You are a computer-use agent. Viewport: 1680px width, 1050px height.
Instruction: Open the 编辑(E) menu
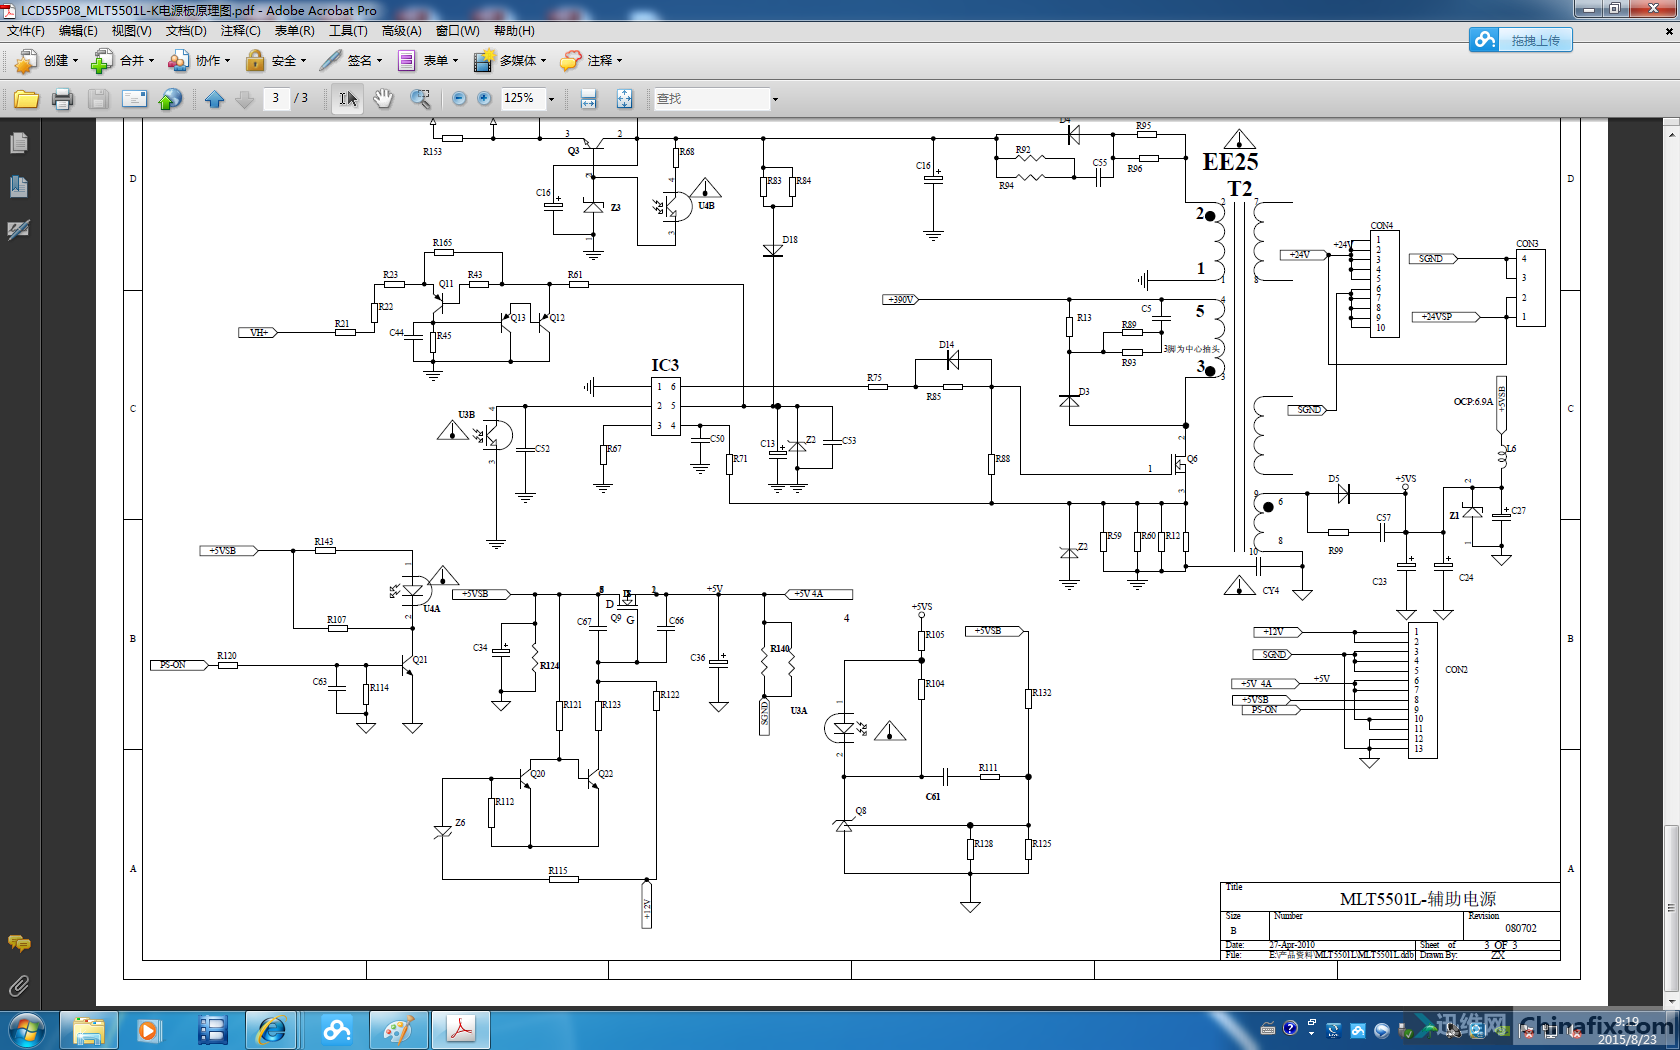coord(78,31)
